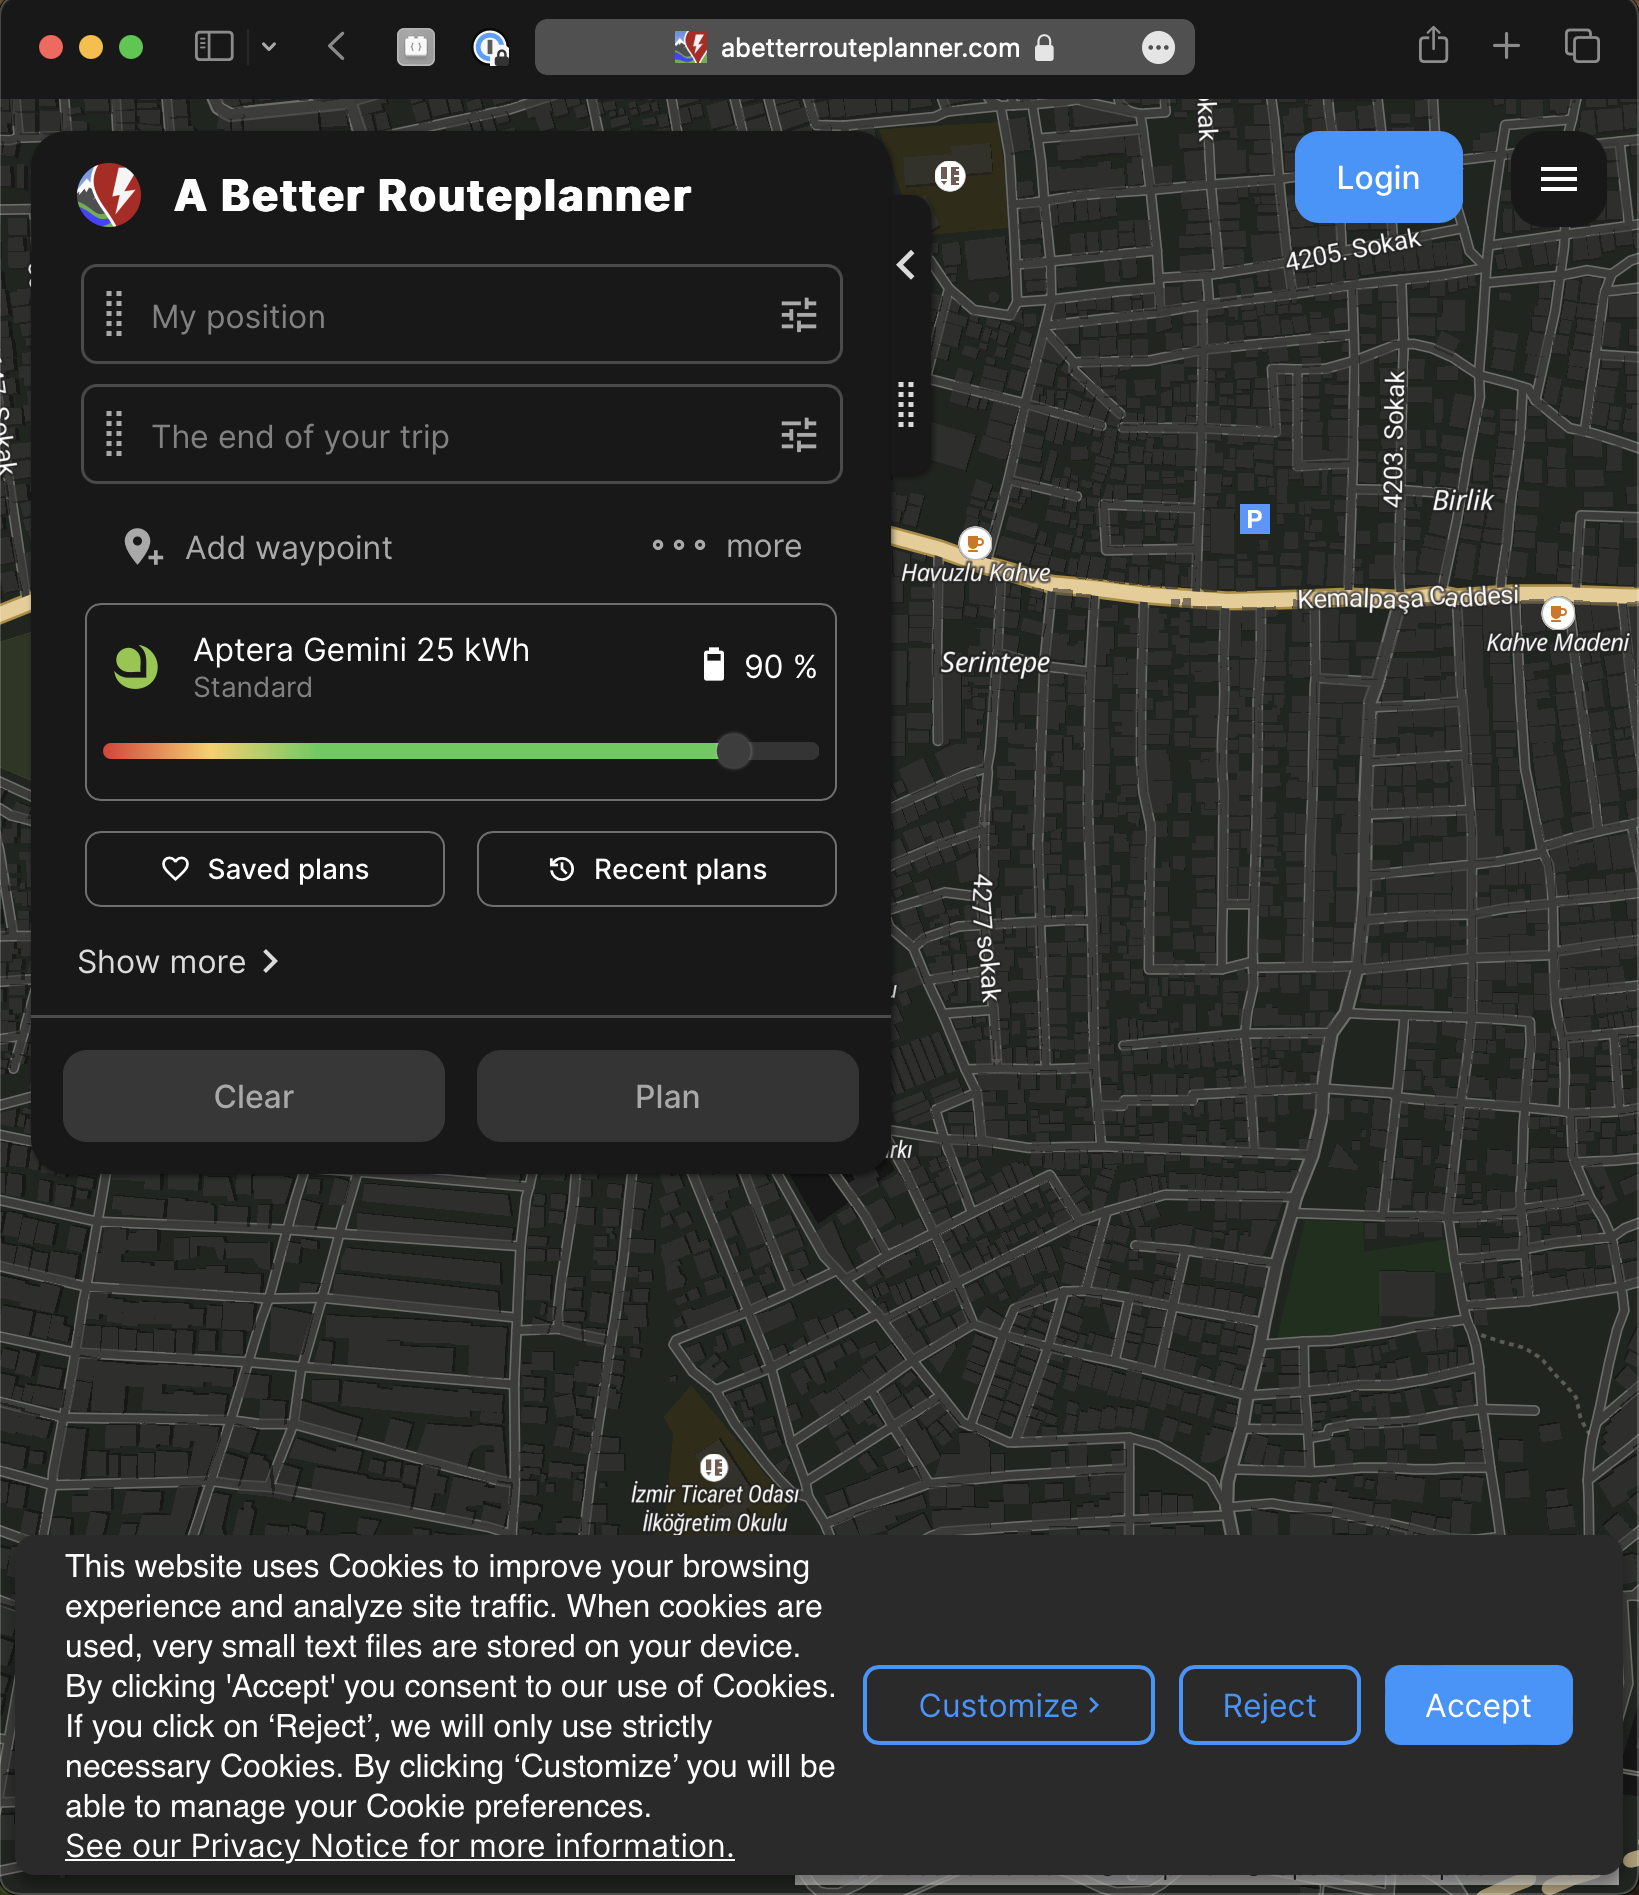Image resolution: width=1639 pixels, height=1895 pixels.
Task: Click the end of your trip field
Action: tap(461, 435)
